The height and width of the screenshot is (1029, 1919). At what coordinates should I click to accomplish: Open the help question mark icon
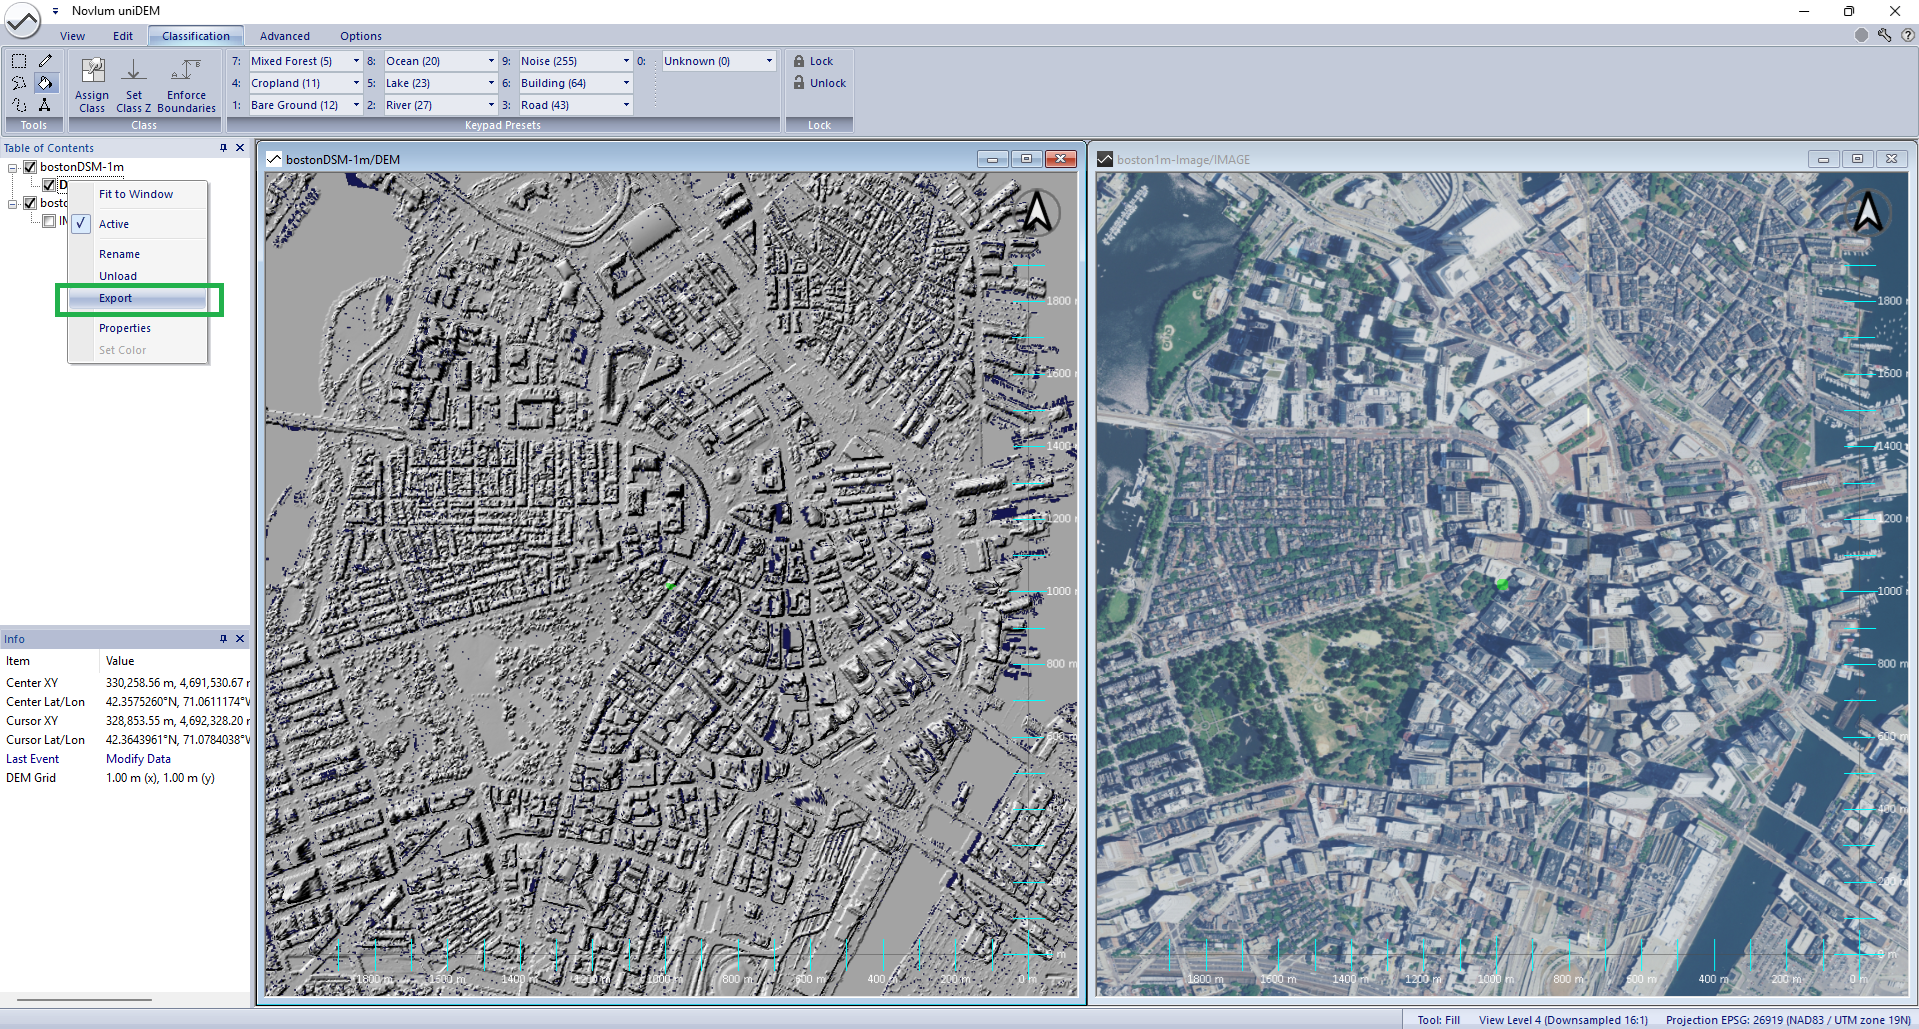[1907, 35]
